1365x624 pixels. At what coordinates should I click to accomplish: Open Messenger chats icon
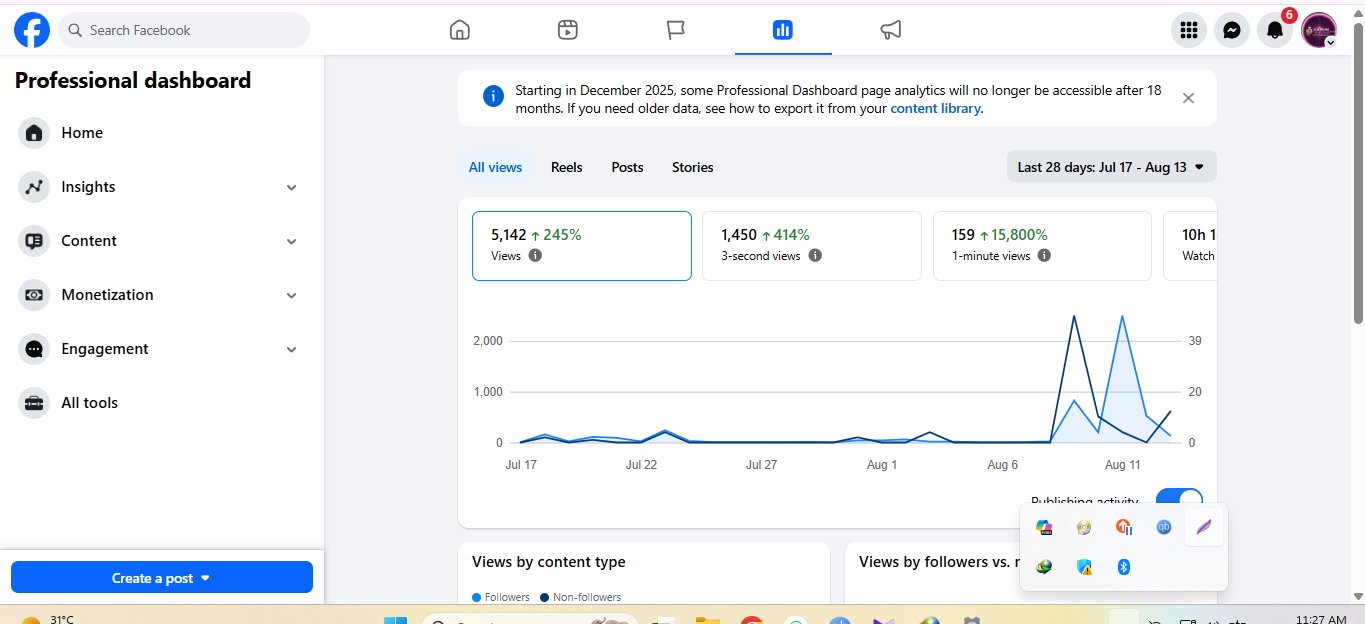[1232, 30]
